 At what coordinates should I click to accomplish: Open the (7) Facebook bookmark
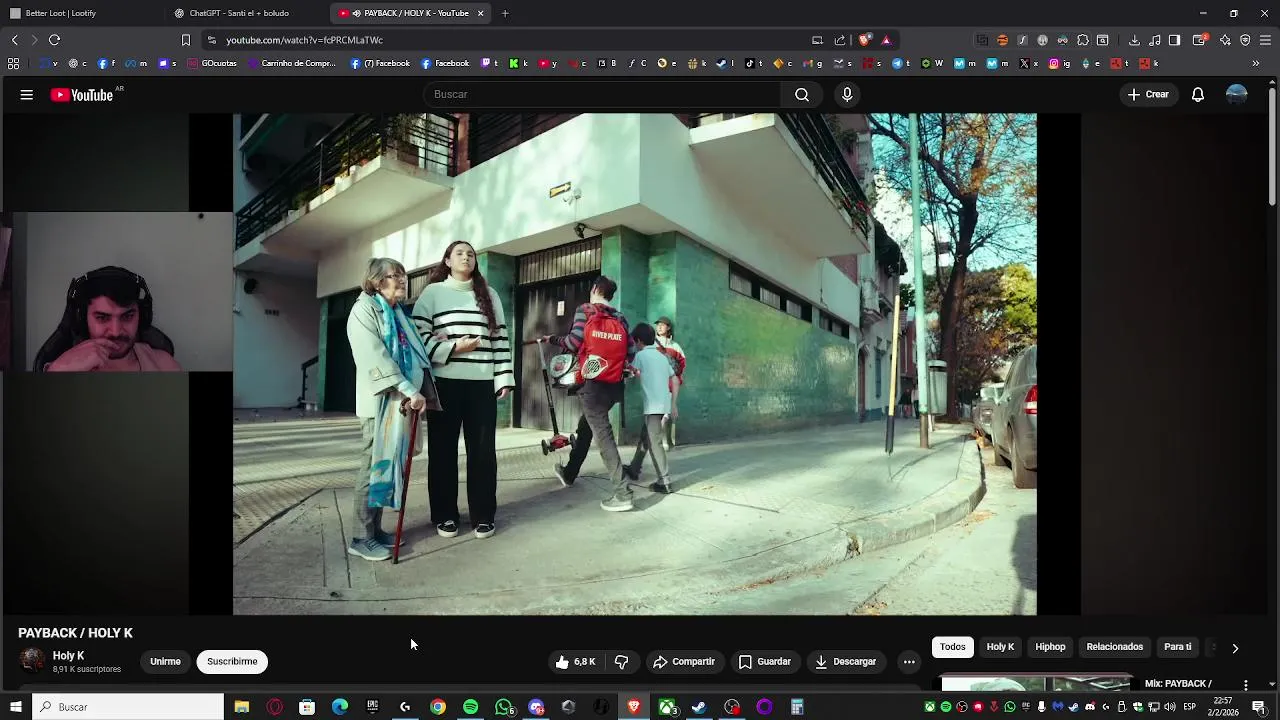pyautogui.click(x=380, y=63)
